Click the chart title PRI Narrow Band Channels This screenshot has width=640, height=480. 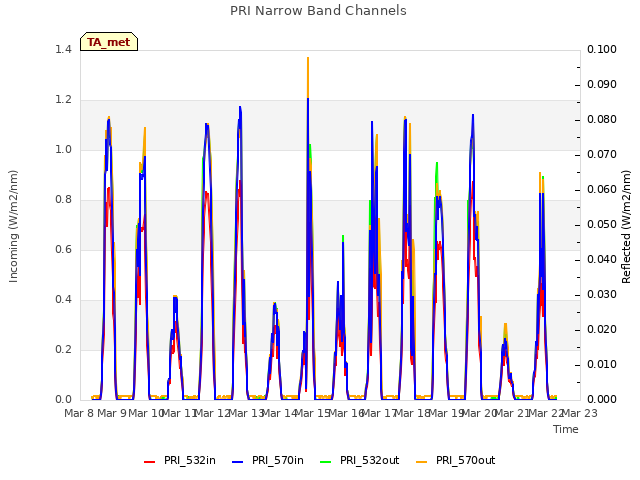tap(318, 11)
